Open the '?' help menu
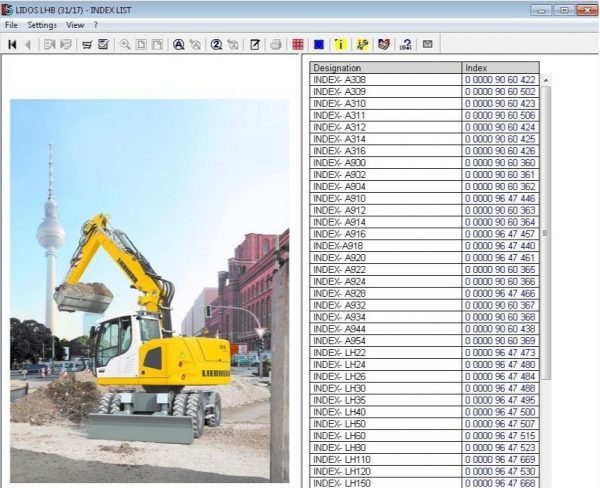The image size is (600, 488). click(96, 25)
